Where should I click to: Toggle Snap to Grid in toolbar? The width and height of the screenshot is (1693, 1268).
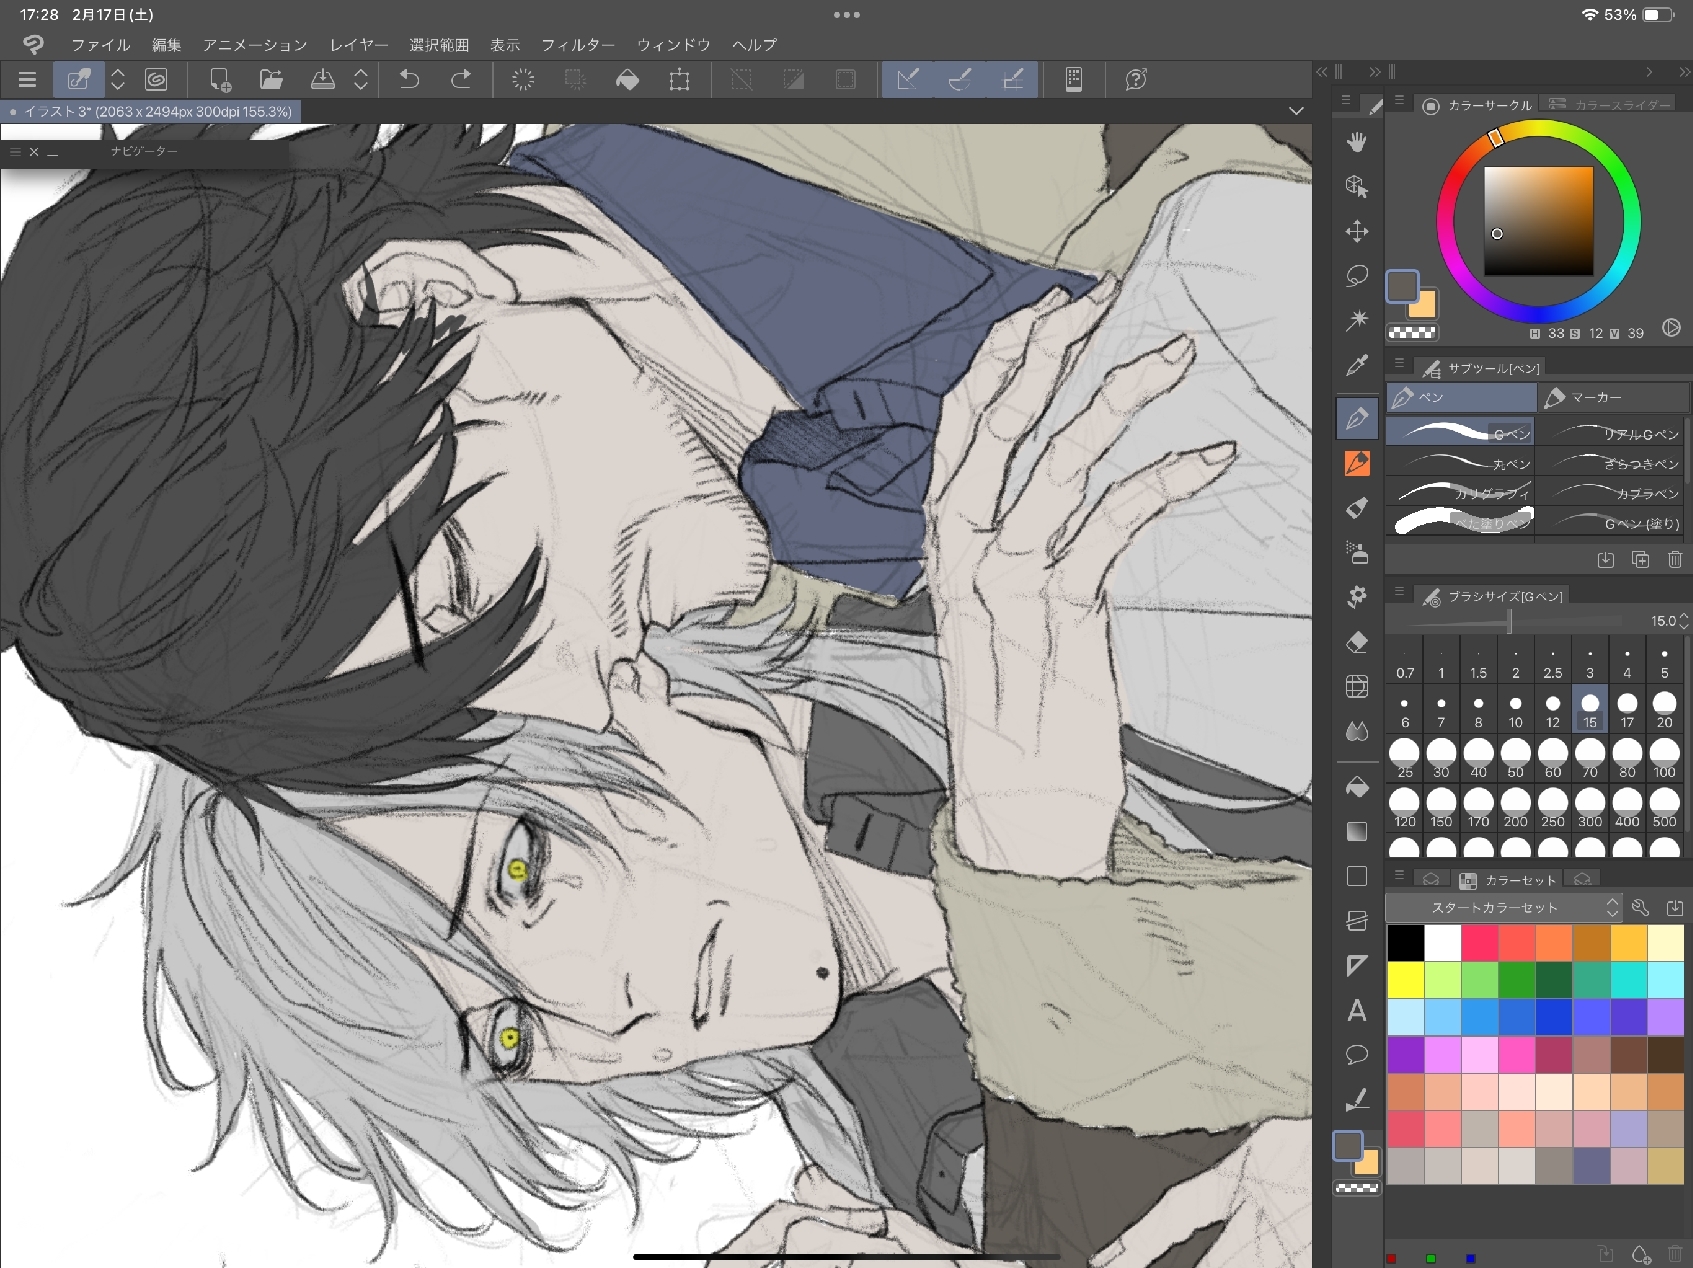pos(1013,80)
